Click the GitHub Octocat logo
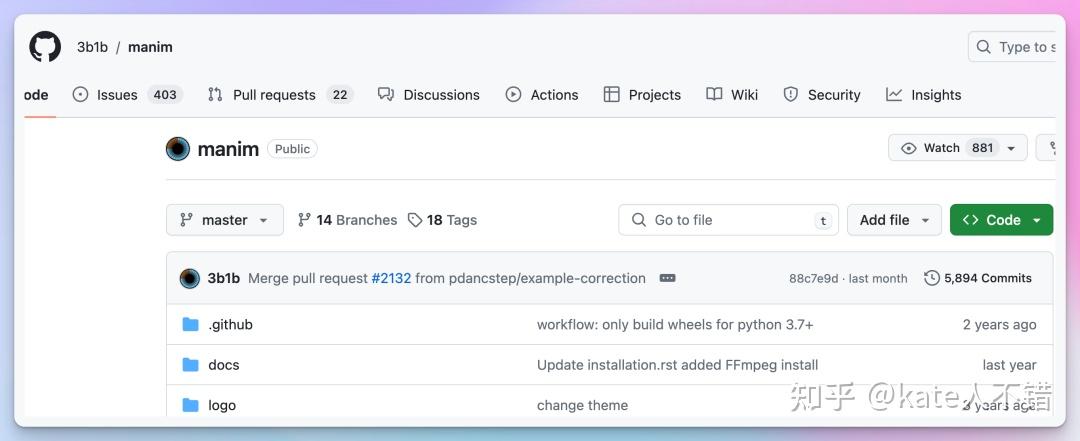 pyautogui.click(x=45, y=47)
